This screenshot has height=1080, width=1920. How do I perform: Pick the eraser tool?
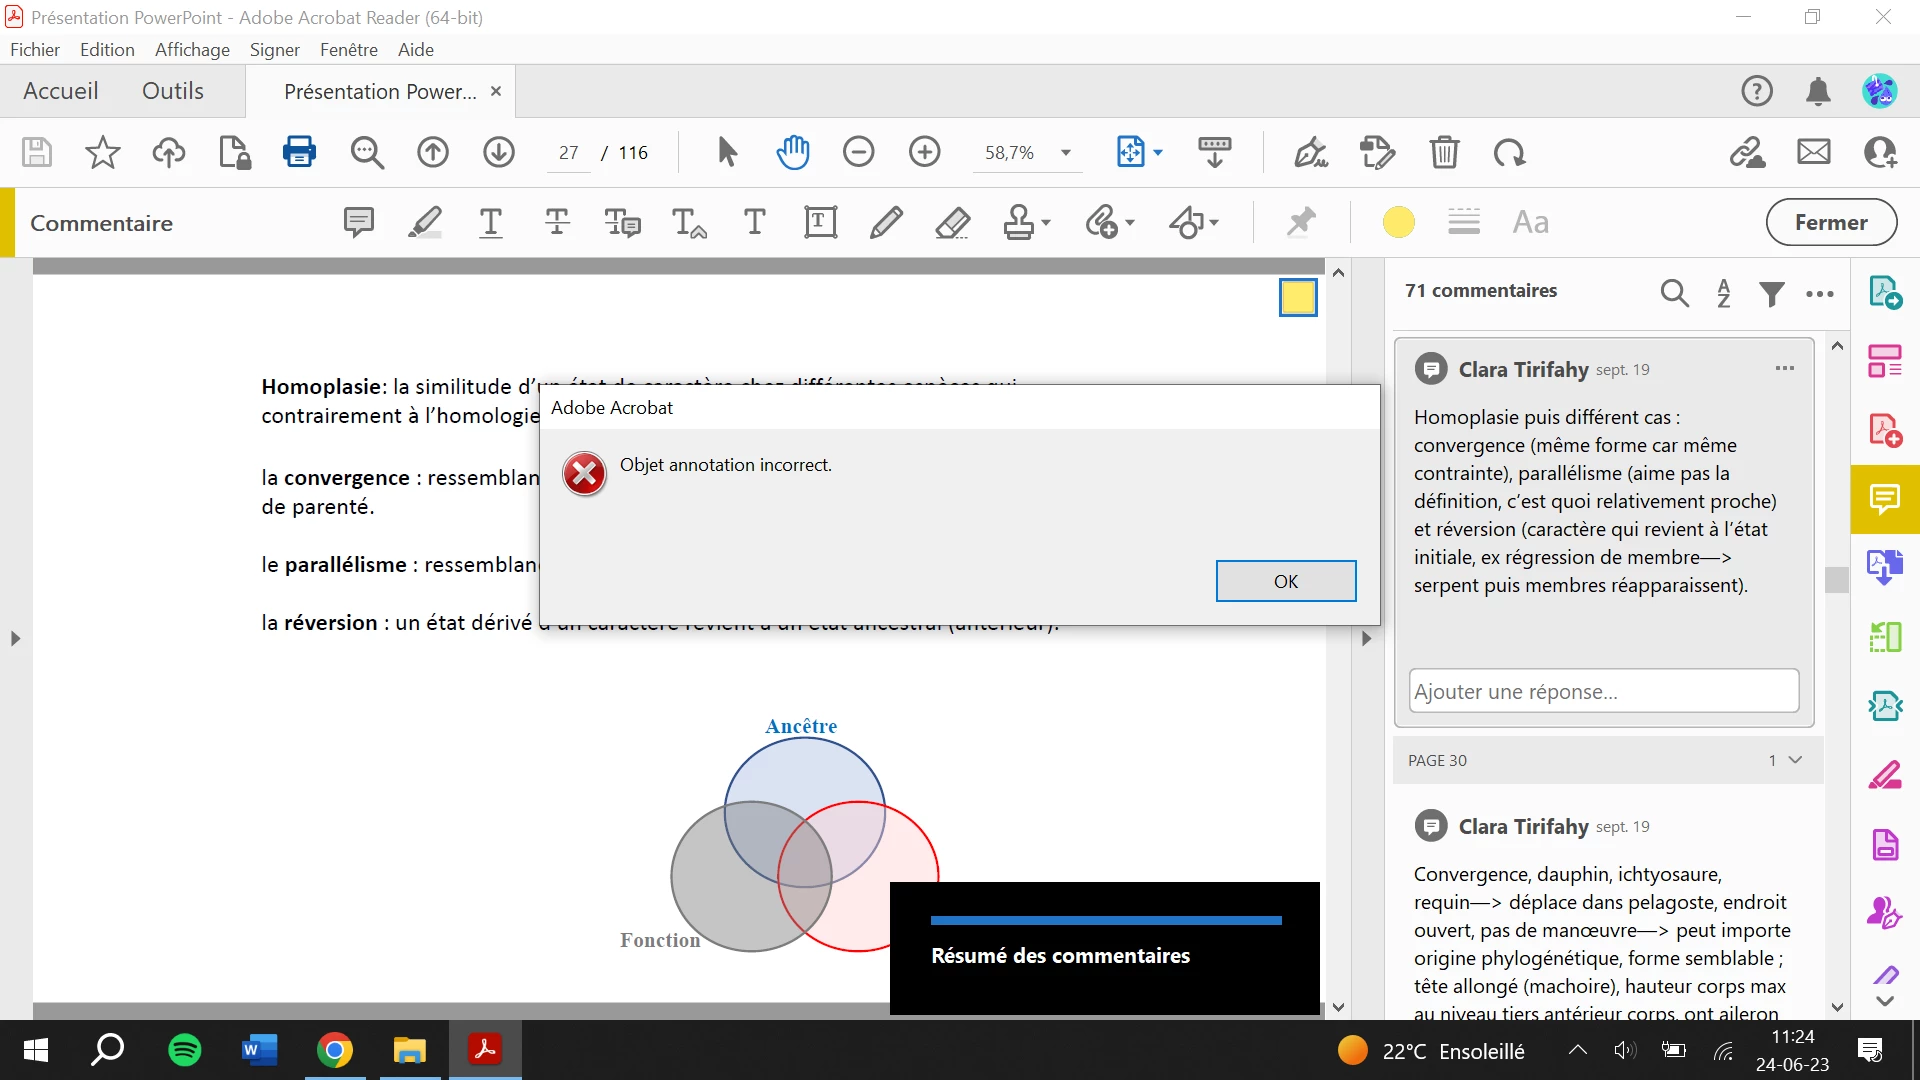(x=952, y=222)
